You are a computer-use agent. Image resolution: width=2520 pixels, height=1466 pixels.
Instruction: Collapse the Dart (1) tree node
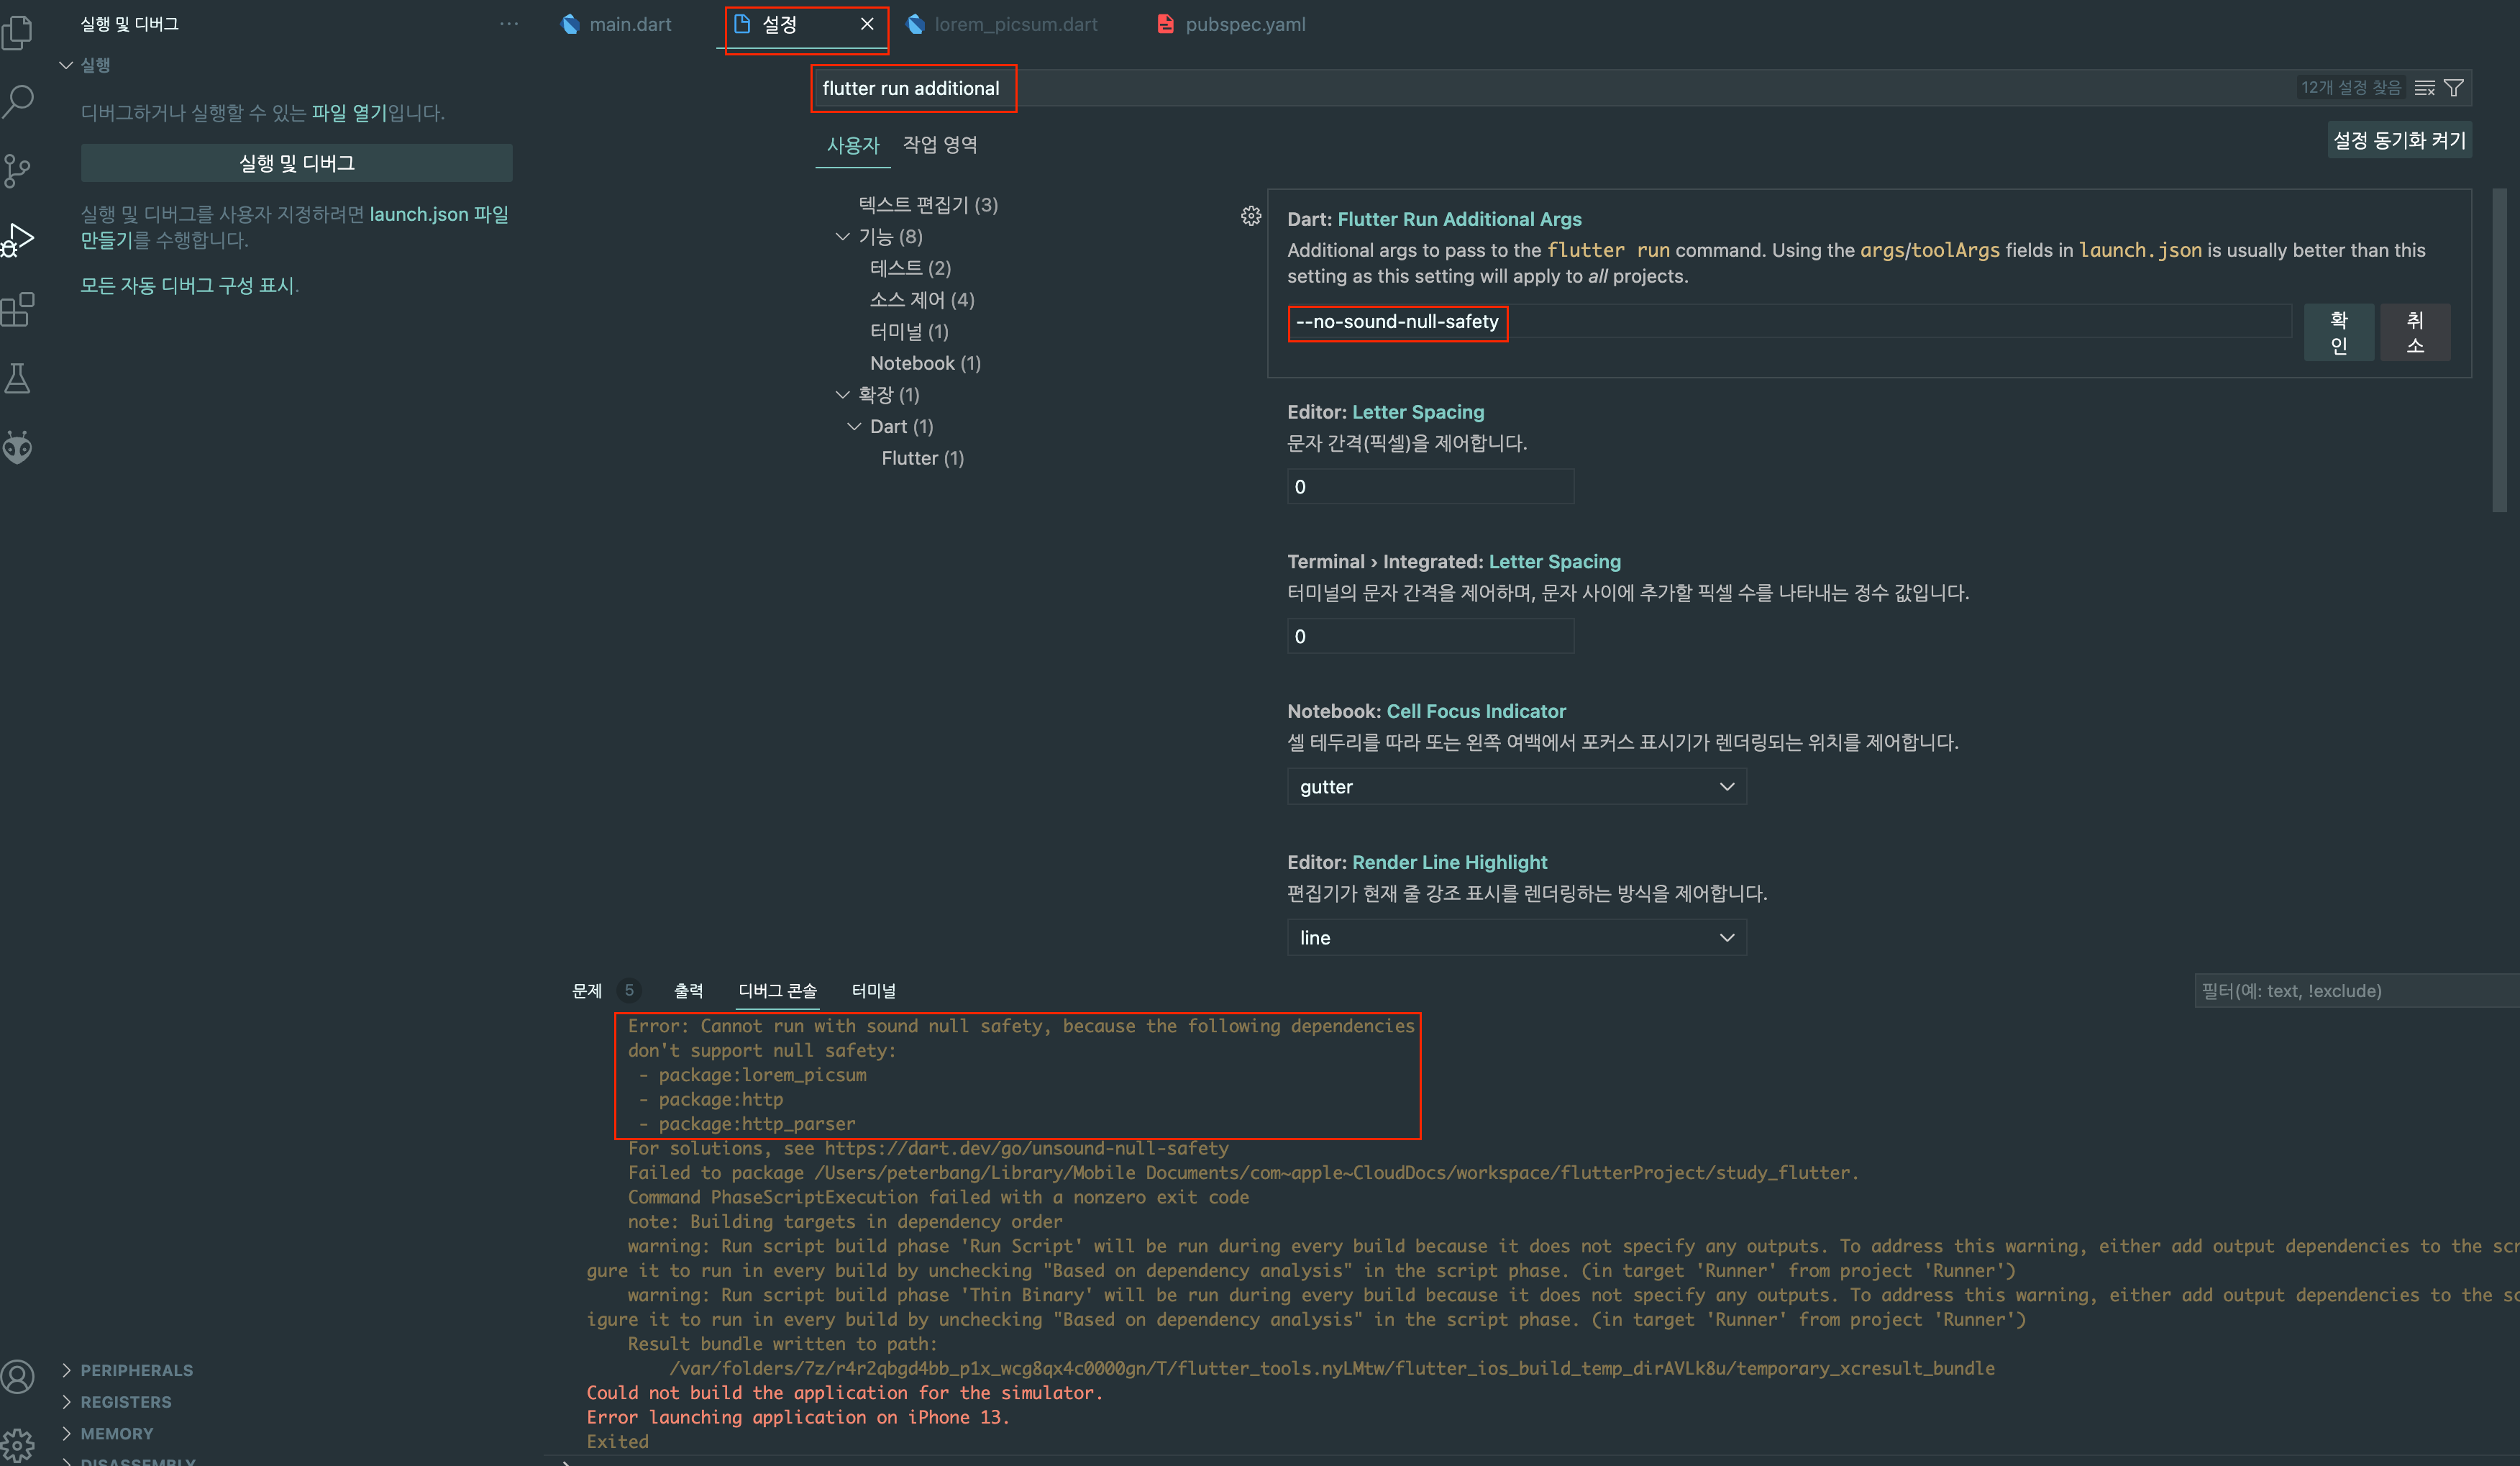click(854, 427)
